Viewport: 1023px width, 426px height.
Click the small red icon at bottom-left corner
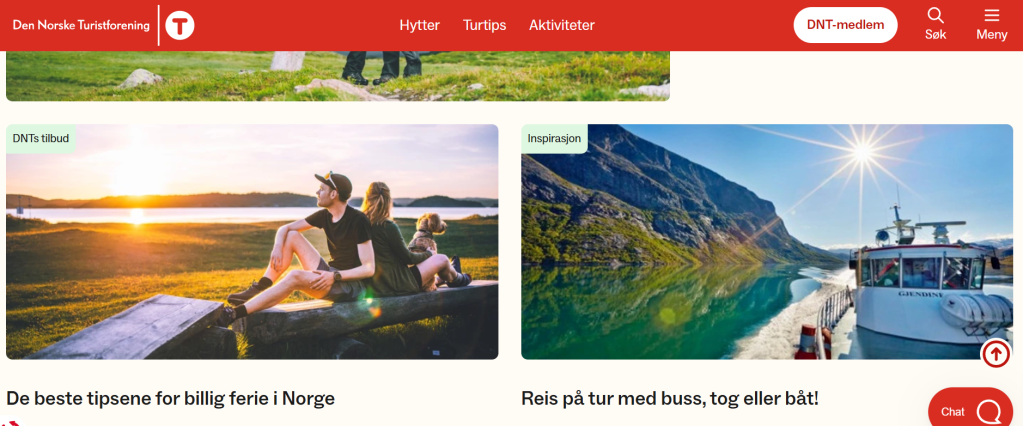(11, 421)
